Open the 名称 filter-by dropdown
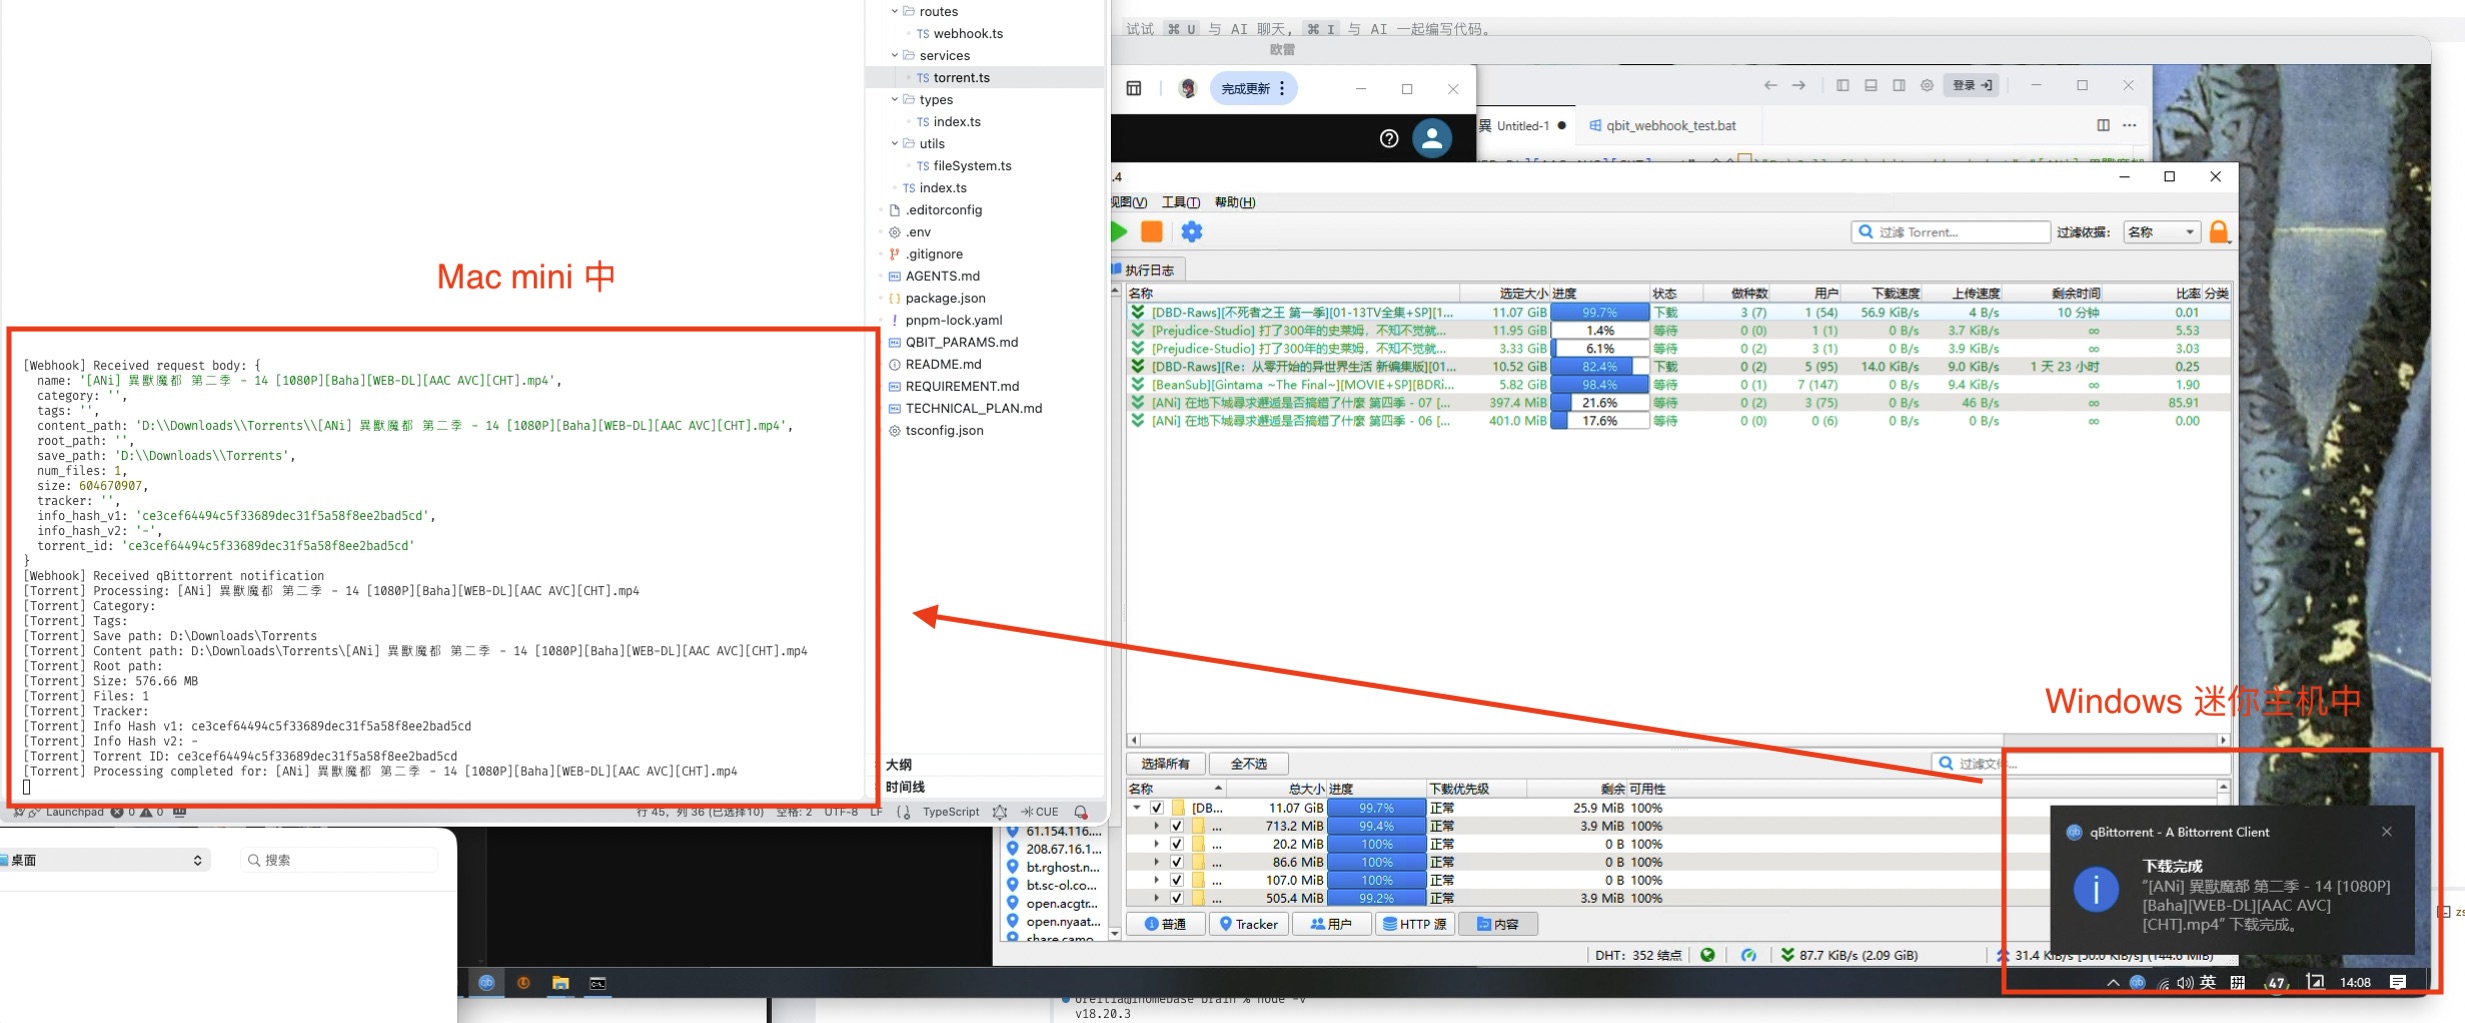This screenshot has width=2465, height=1023. (x=2160, y=232)
